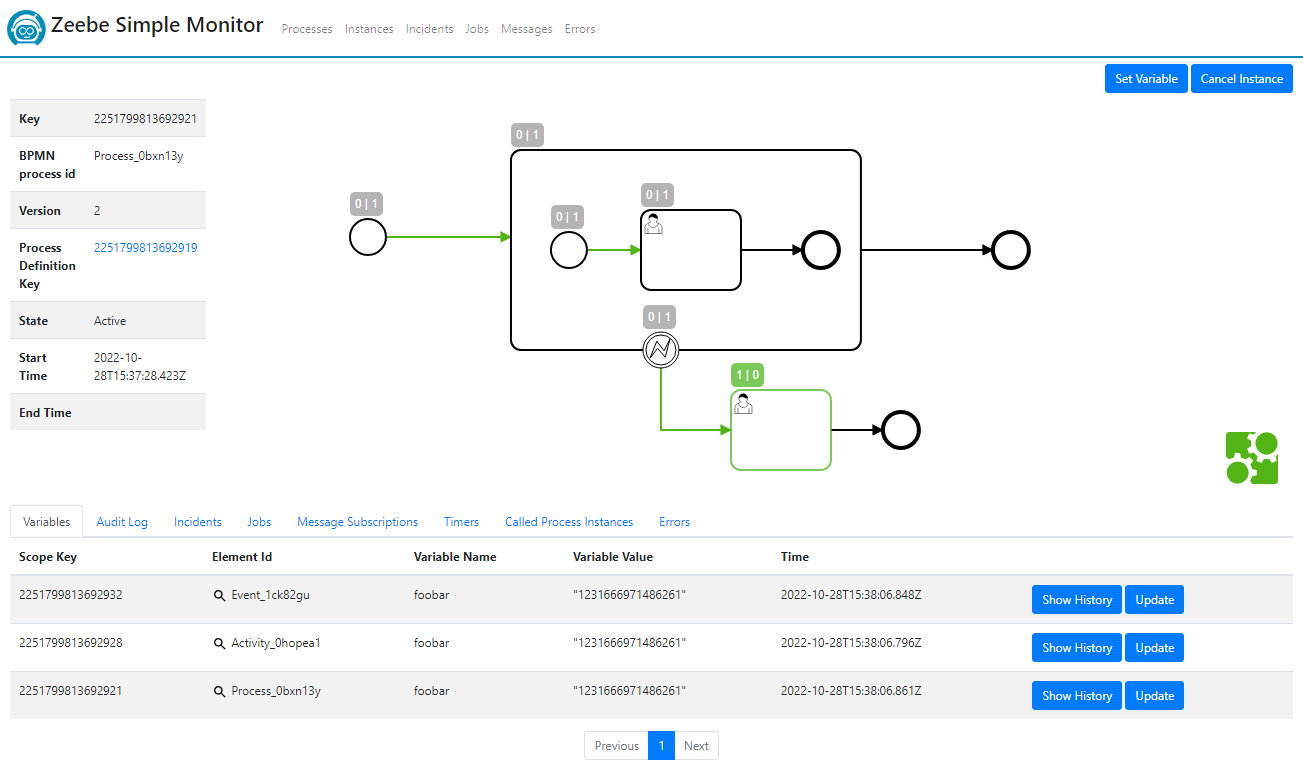
Task: Select the user task icon on the green task
Action: tap(743, 403)
